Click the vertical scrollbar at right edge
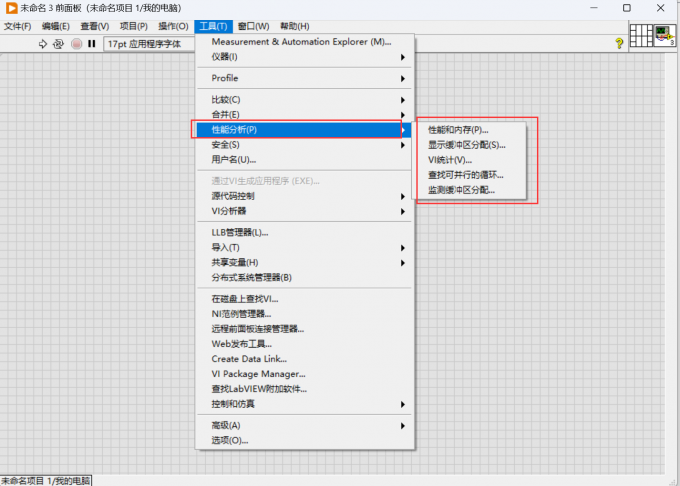Screen dimensions: 680x486 673,264
